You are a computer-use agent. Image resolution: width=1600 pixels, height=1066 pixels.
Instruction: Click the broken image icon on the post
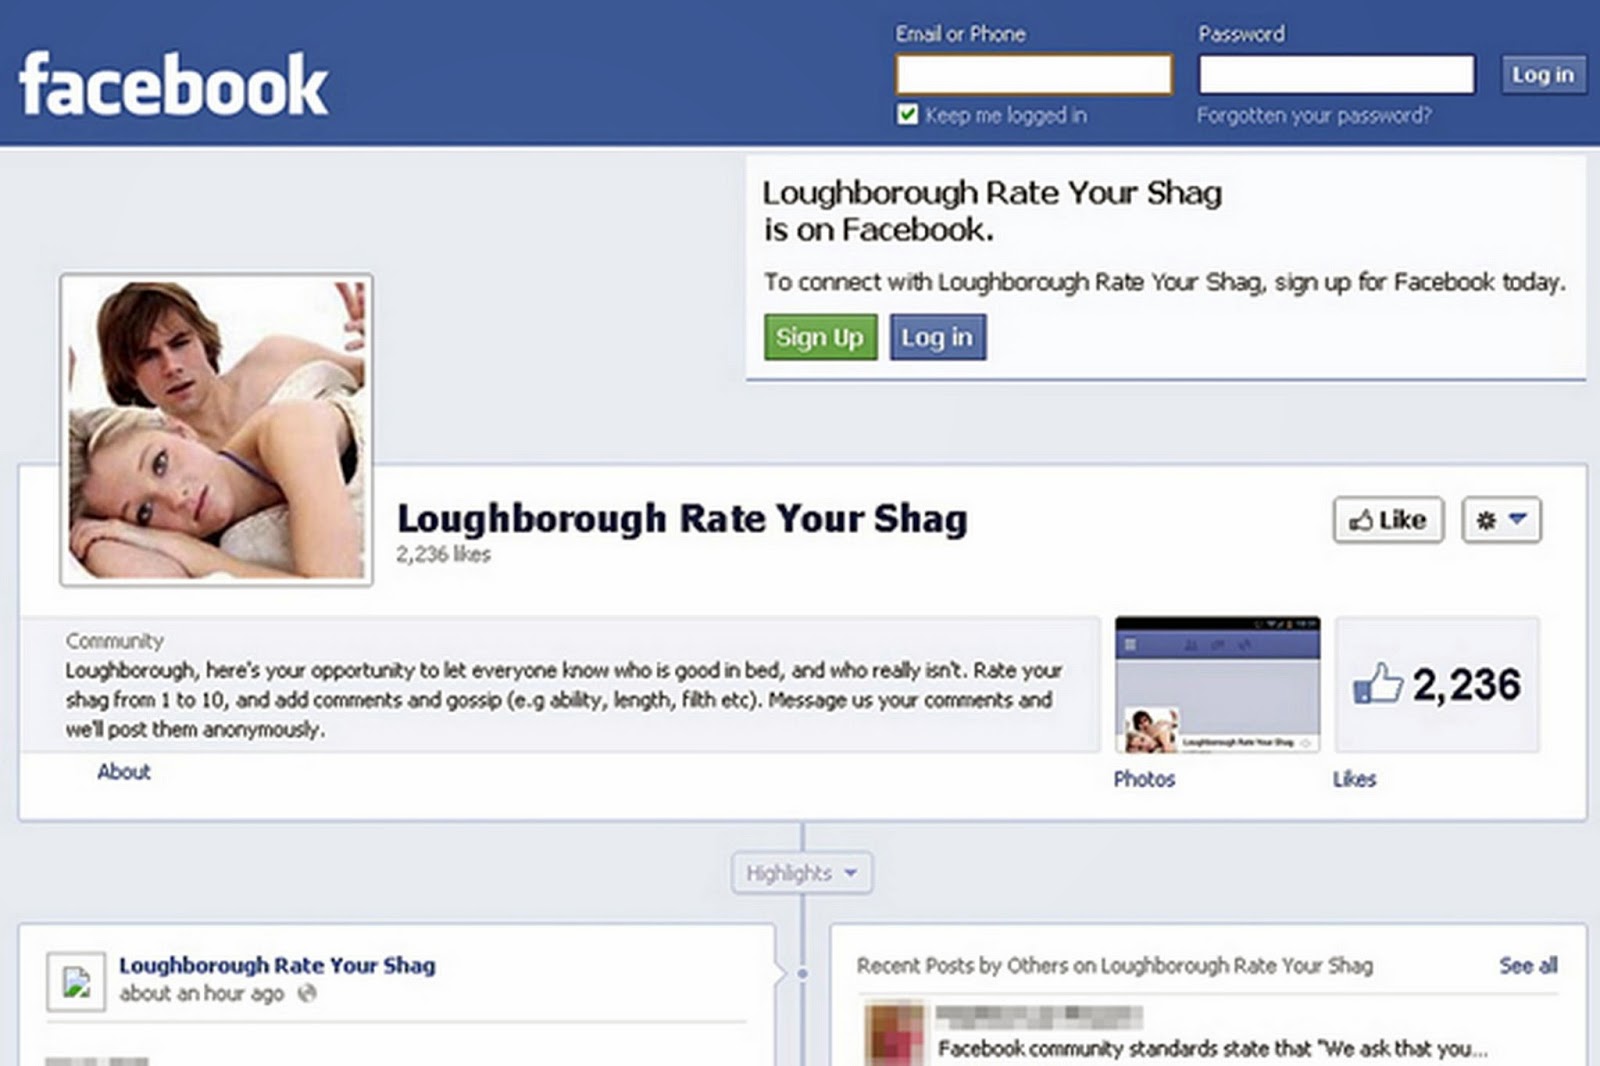76,981
